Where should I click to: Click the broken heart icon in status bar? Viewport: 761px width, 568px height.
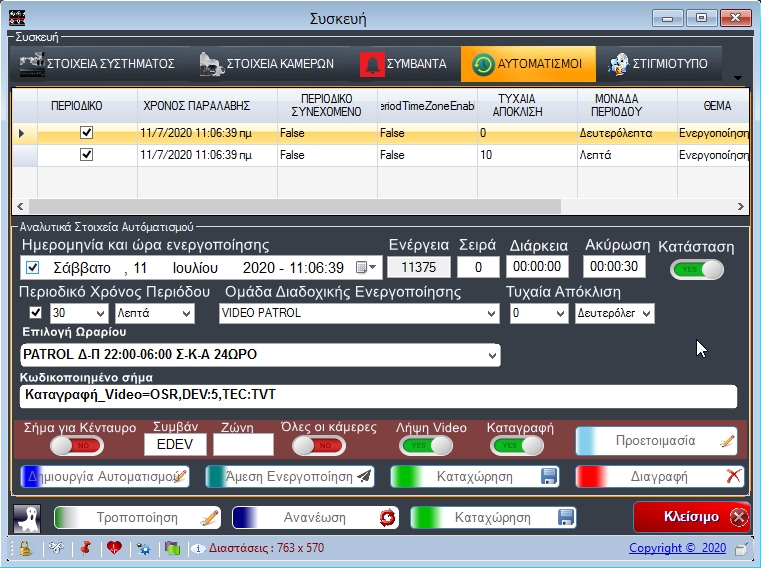pyautogui.click(x=113, y=548)
